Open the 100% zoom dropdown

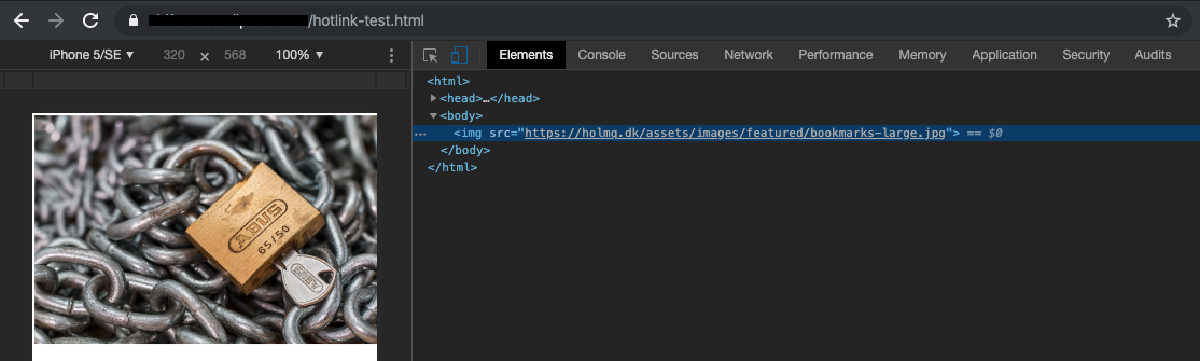299,55
